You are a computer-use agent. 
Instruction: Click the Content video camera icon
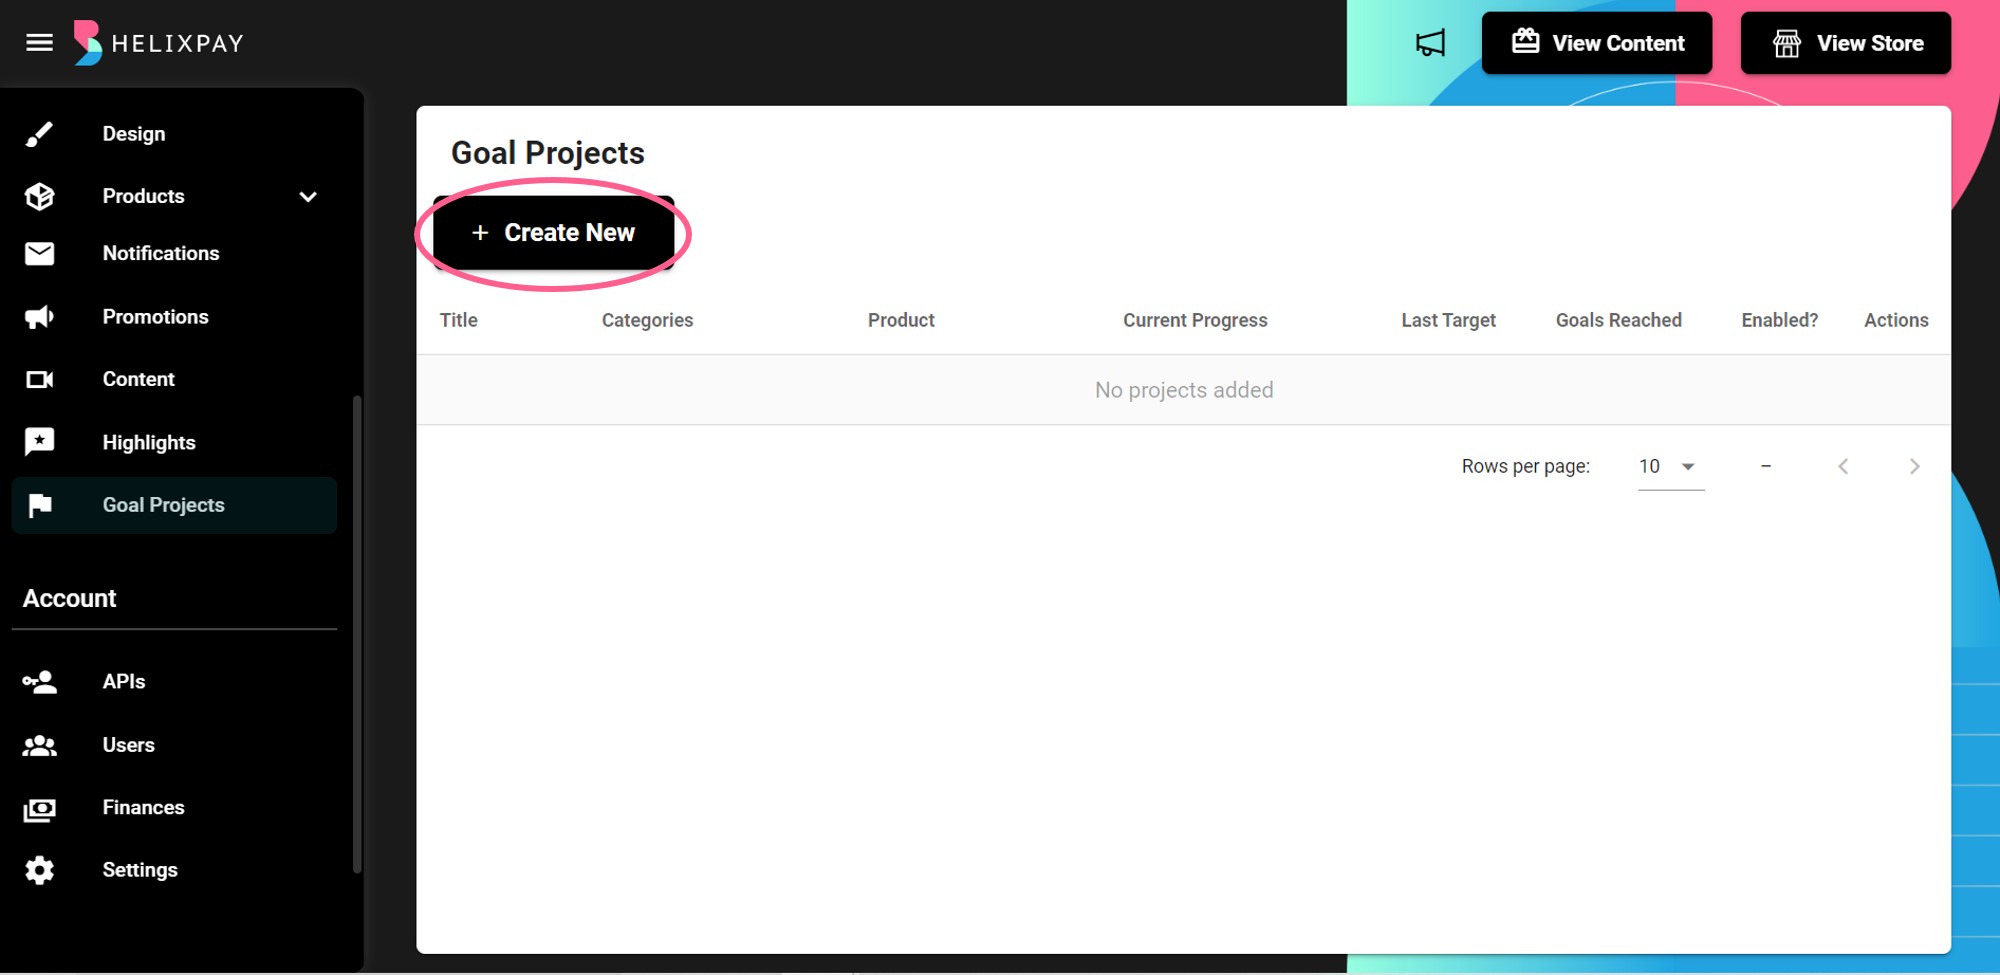pyautogui.click(x=39, y=379)
